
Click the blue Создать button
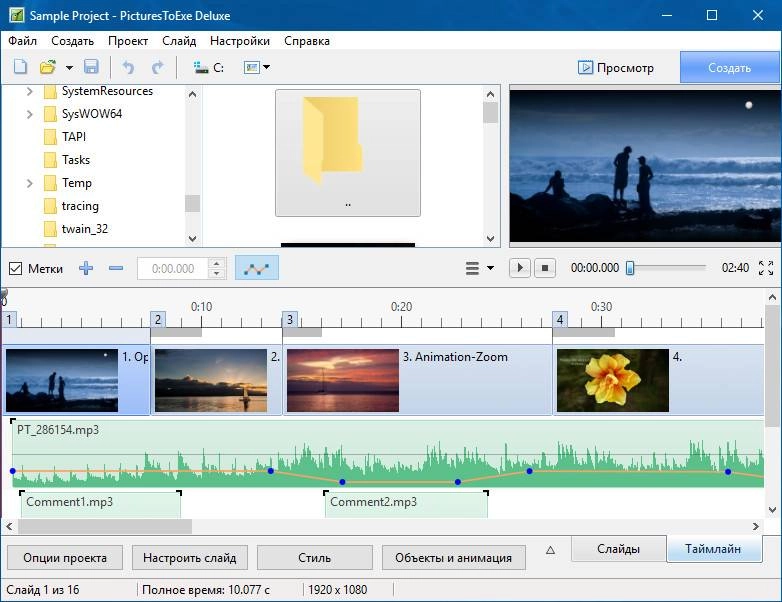point(729,68)
